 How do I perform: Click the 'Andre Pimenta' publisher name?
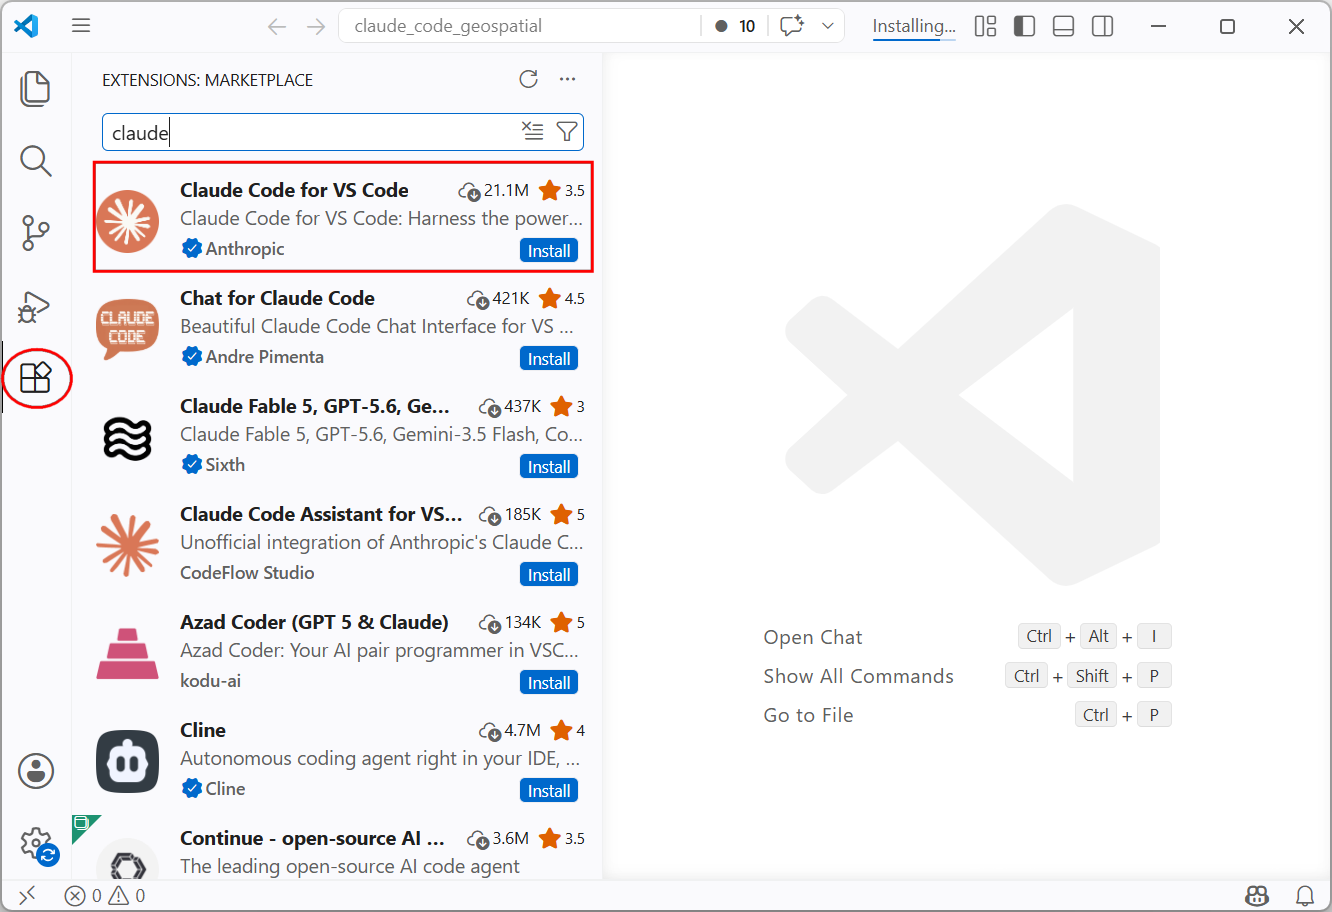[265, 357]
